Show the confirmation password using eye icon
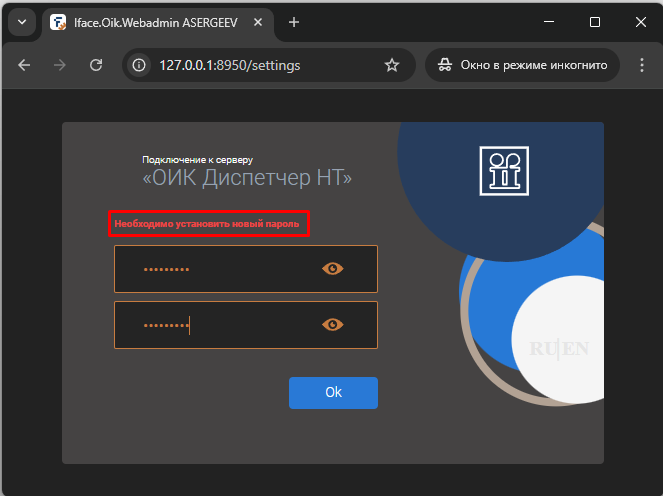Viewport: 663px width, 496px height. click(x=333, y=325)
